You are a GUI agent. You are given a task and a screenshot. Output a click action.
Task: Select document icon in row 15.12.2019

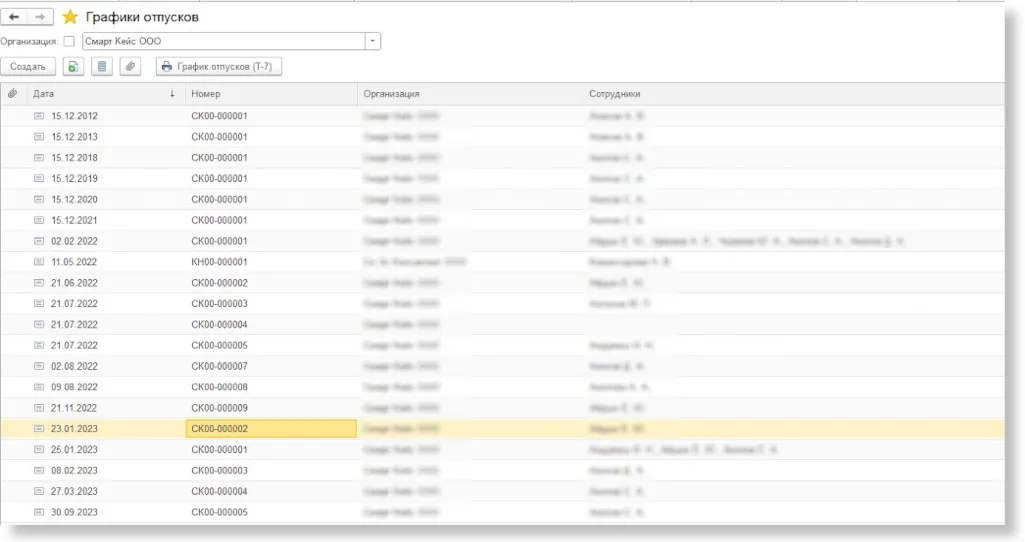click(x=39, y=178)
